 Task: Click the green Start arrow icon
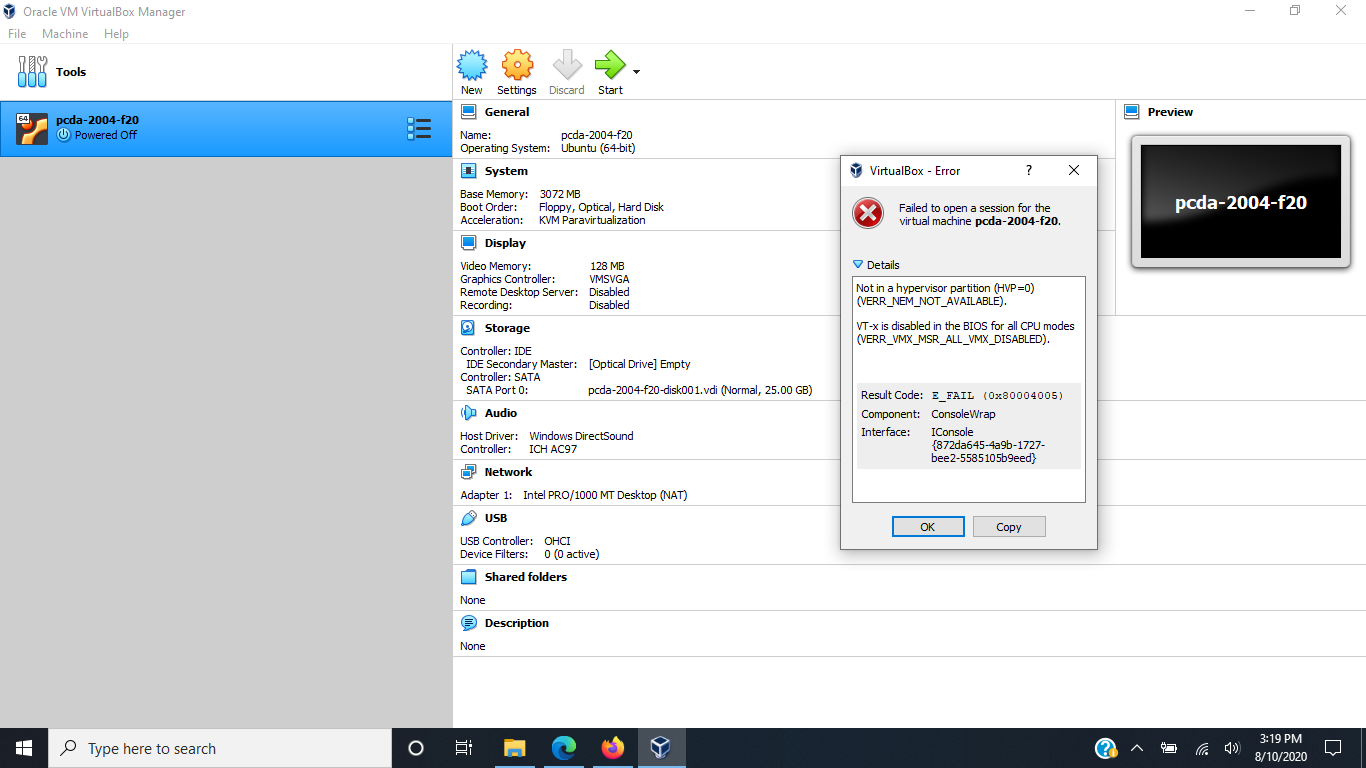609,66
